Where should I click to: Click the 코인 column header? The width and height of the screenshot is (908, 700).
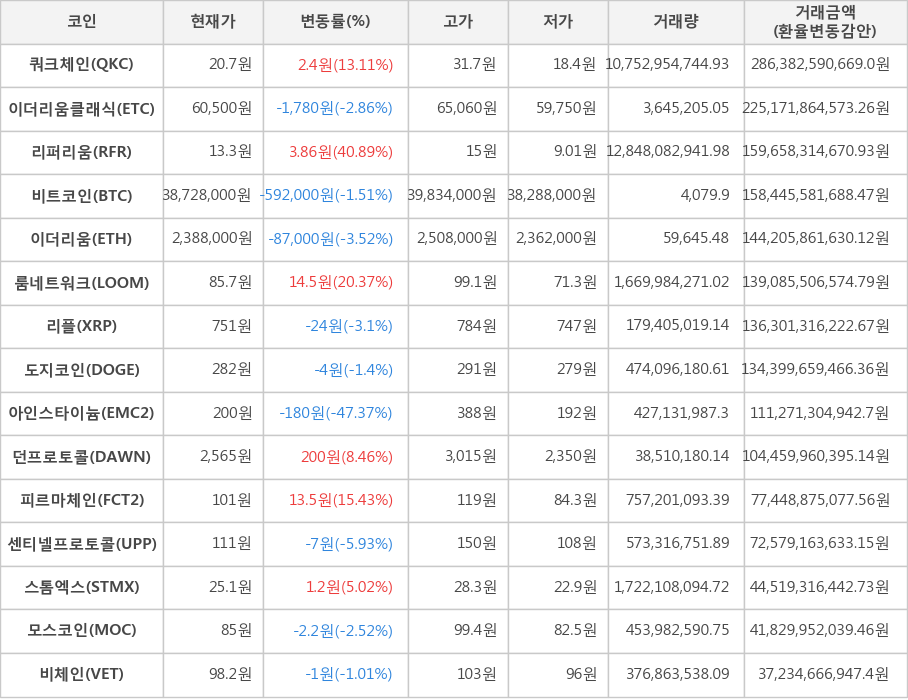(82, 22)
